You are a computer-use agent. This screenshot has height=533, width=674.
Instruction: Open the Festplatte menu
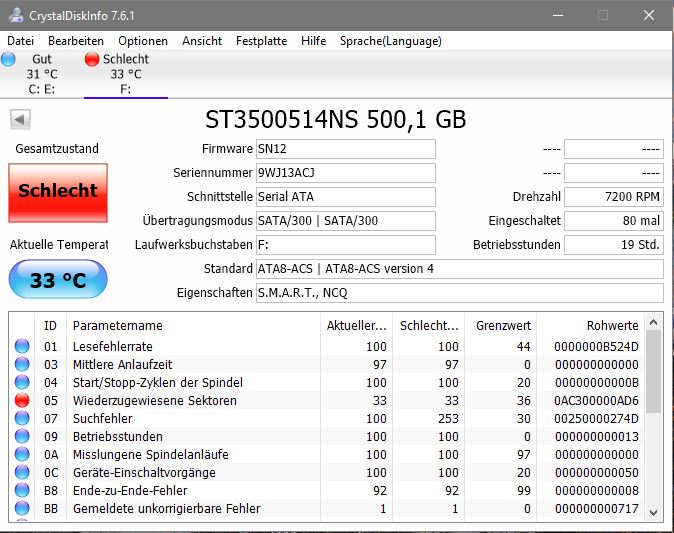coord(261,41)
